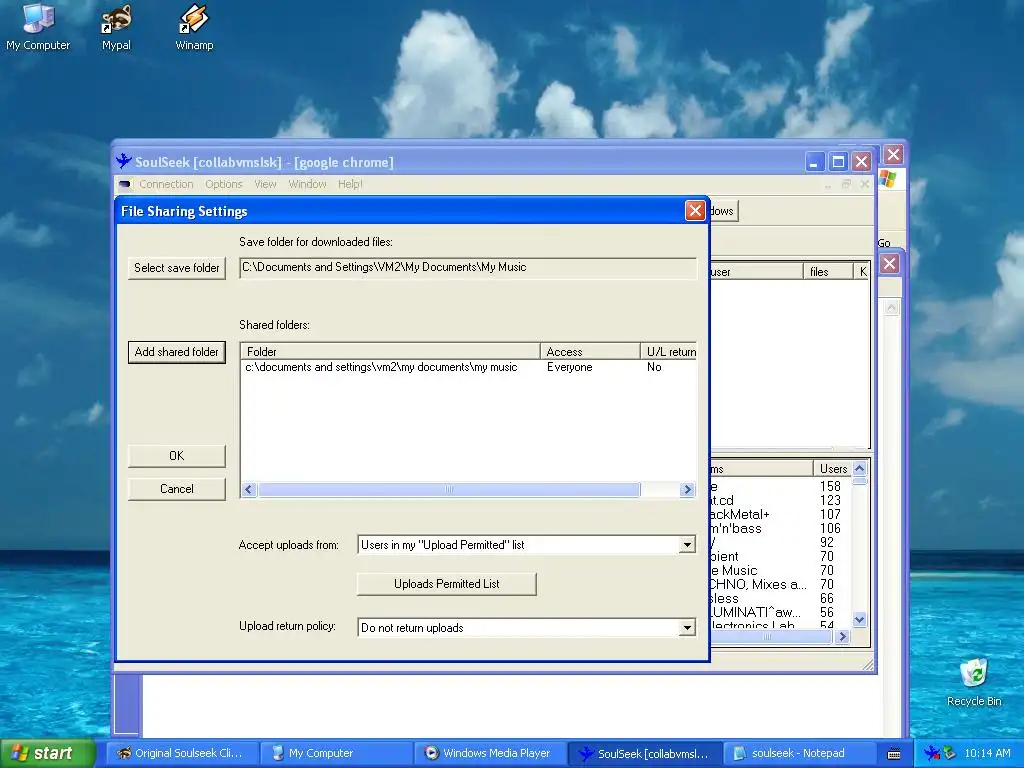Image resolution: width=1024 pixels, height=768 pixels.
Task: Click the network connection tray icon
Action: (950, 753)
